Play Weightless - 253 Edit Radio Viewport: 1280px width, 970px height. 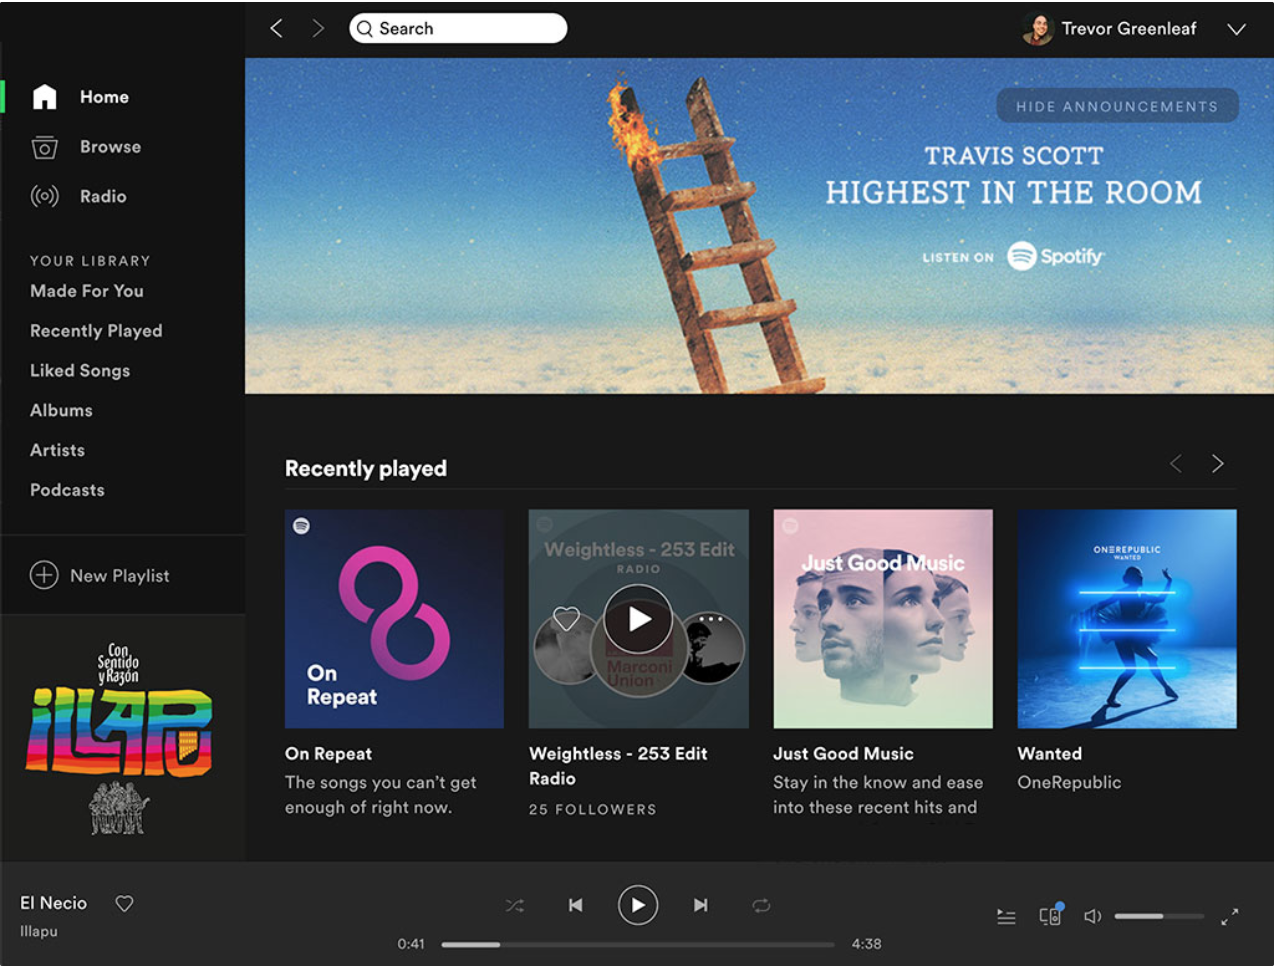click(x=638, y=620)
